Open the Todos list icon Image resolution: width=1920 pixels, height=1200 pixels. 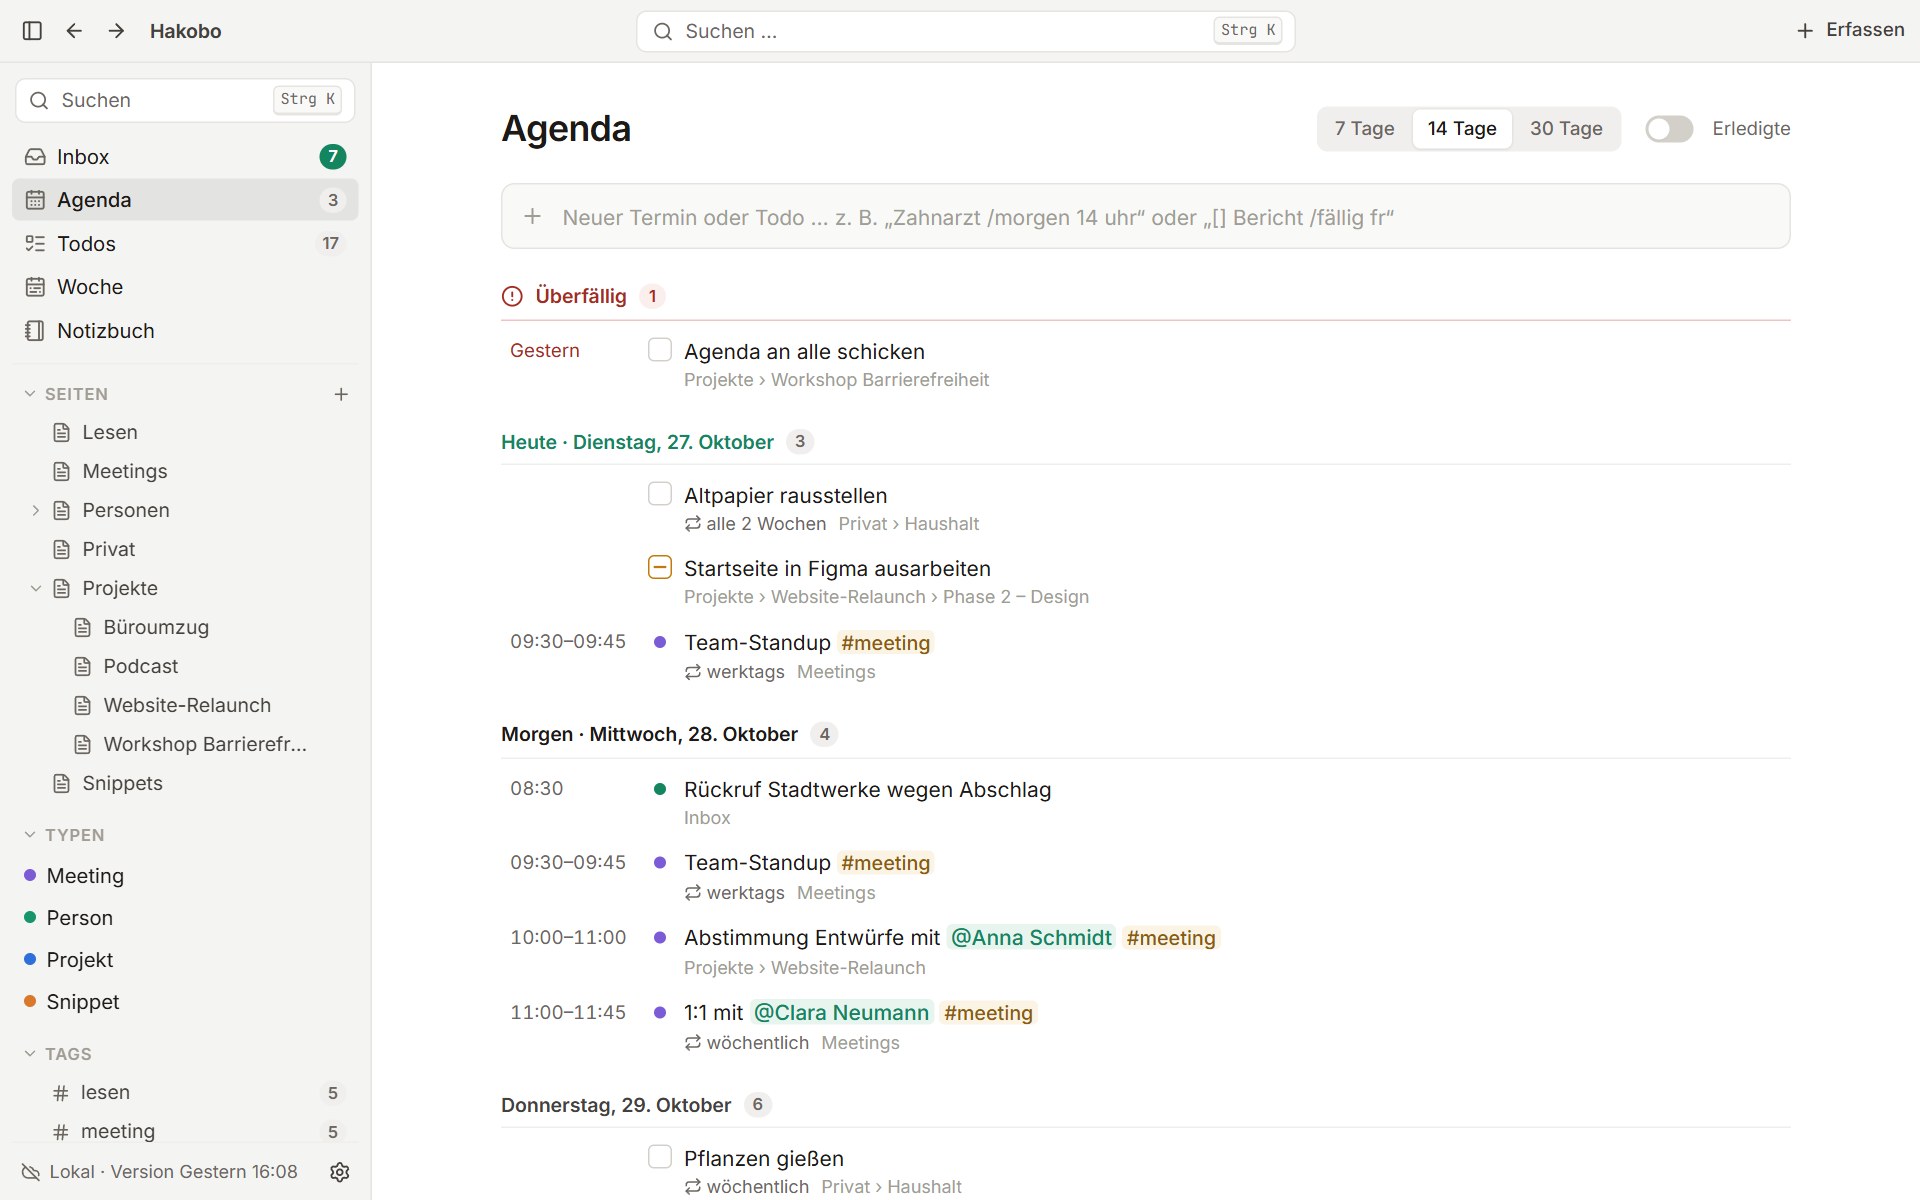(x=35, y=244)
